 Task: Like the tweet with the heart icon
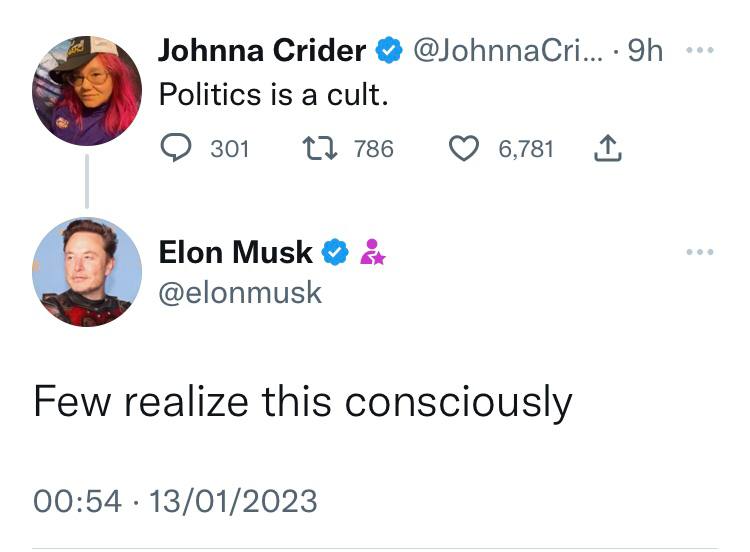coord(464,149)
